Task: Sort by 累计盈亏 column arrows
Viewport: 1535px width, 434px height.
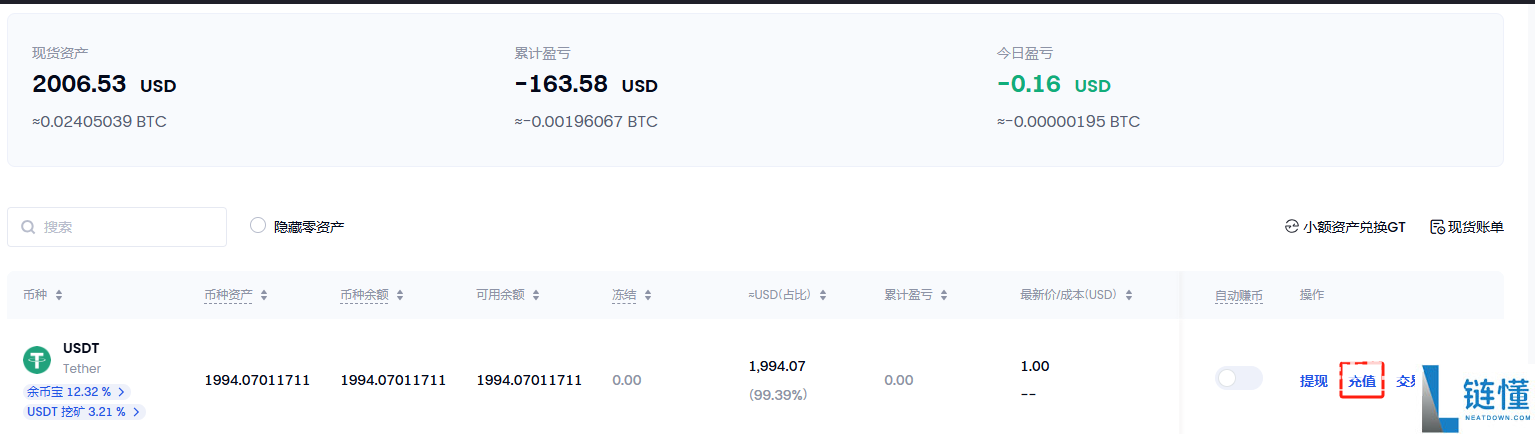Action: (944, 295)
